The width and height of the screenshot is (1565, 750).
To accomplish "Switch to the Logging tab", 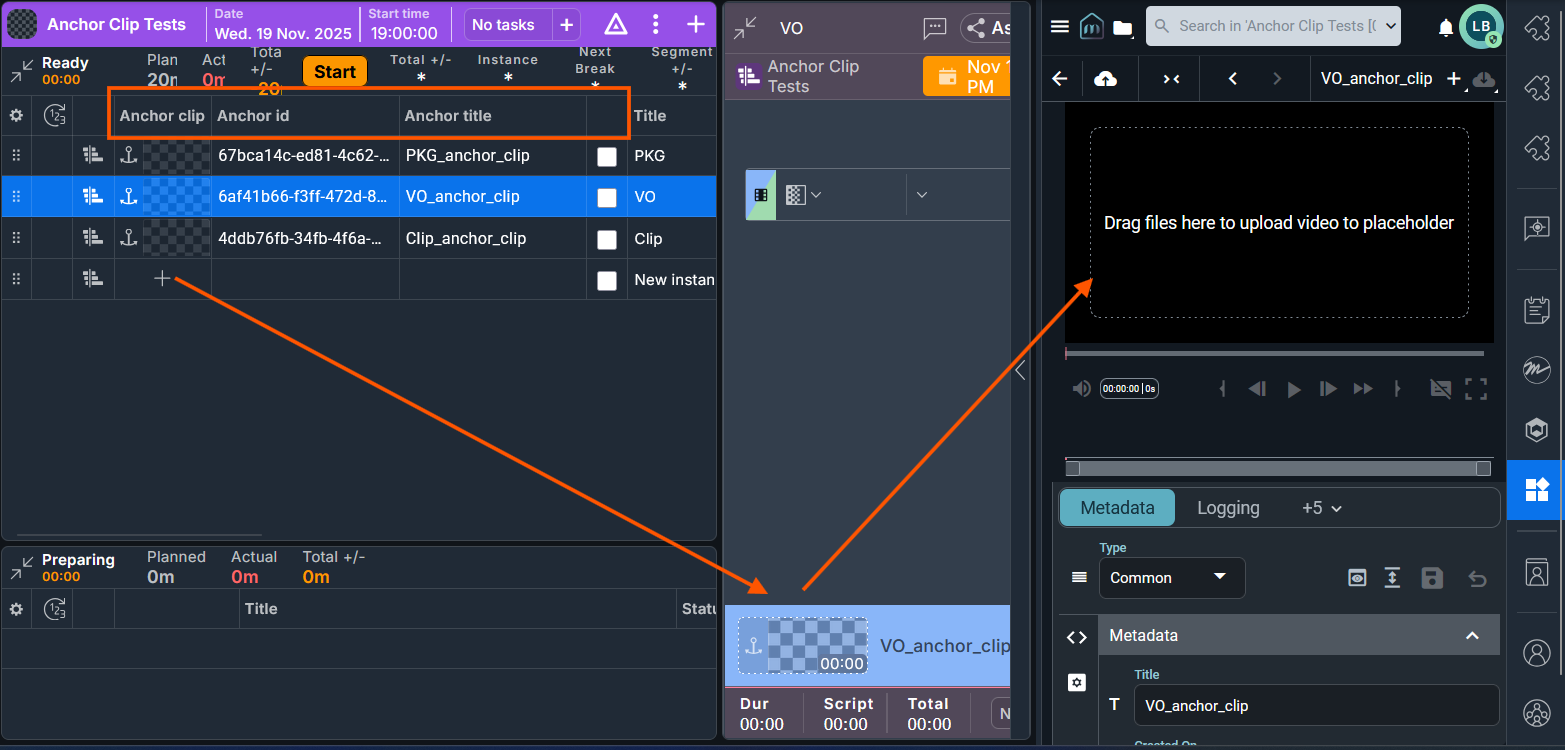I will click(1228, 508).
